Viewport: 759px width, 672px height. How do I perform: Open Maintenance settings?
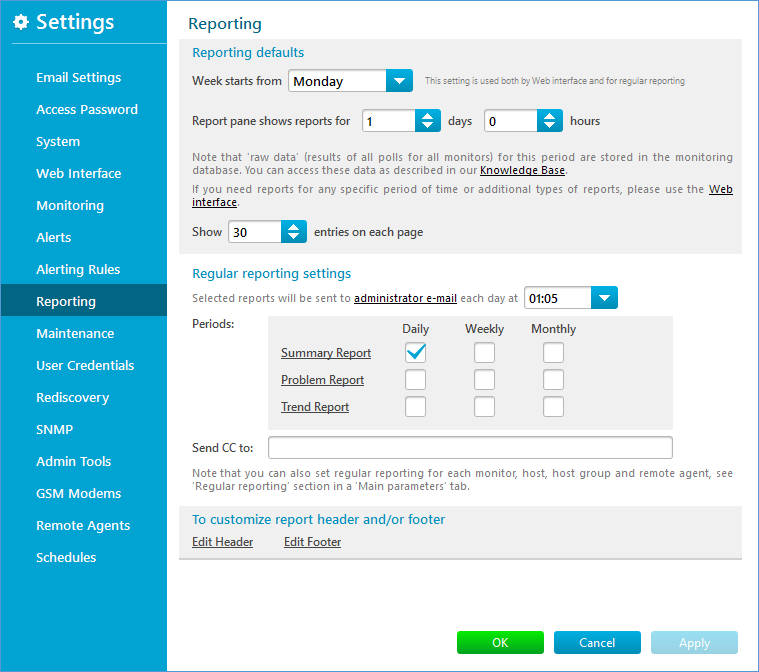coord(75,333)
